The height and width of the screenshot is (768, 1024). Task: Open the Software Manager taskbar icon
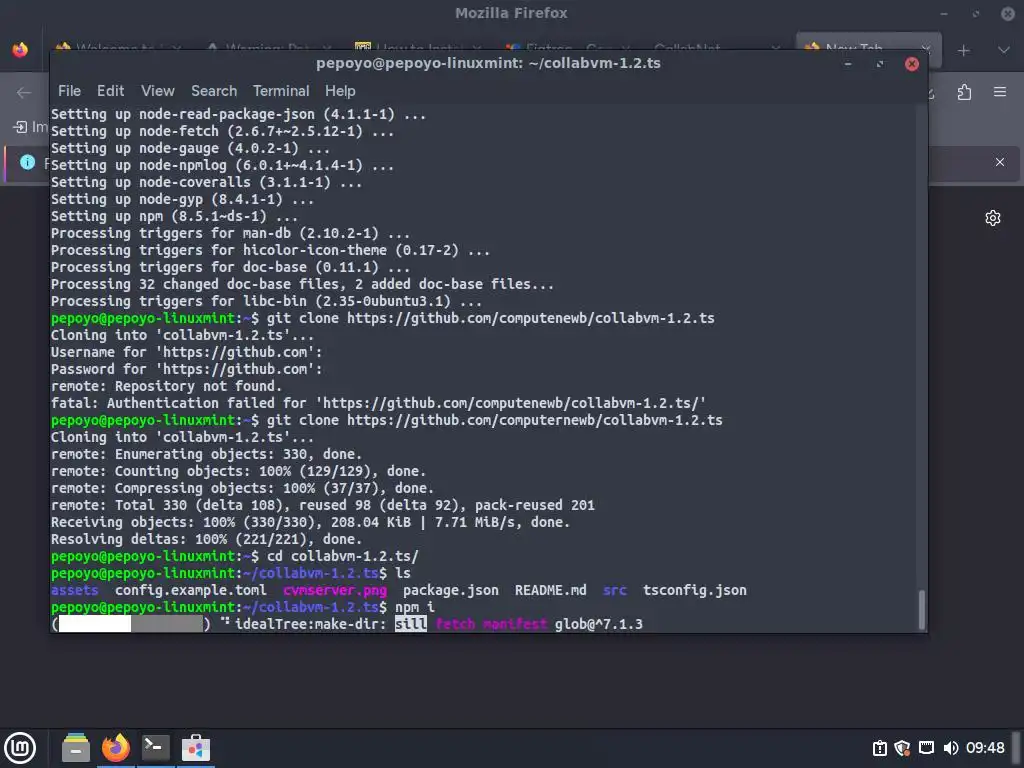point(195,748)
